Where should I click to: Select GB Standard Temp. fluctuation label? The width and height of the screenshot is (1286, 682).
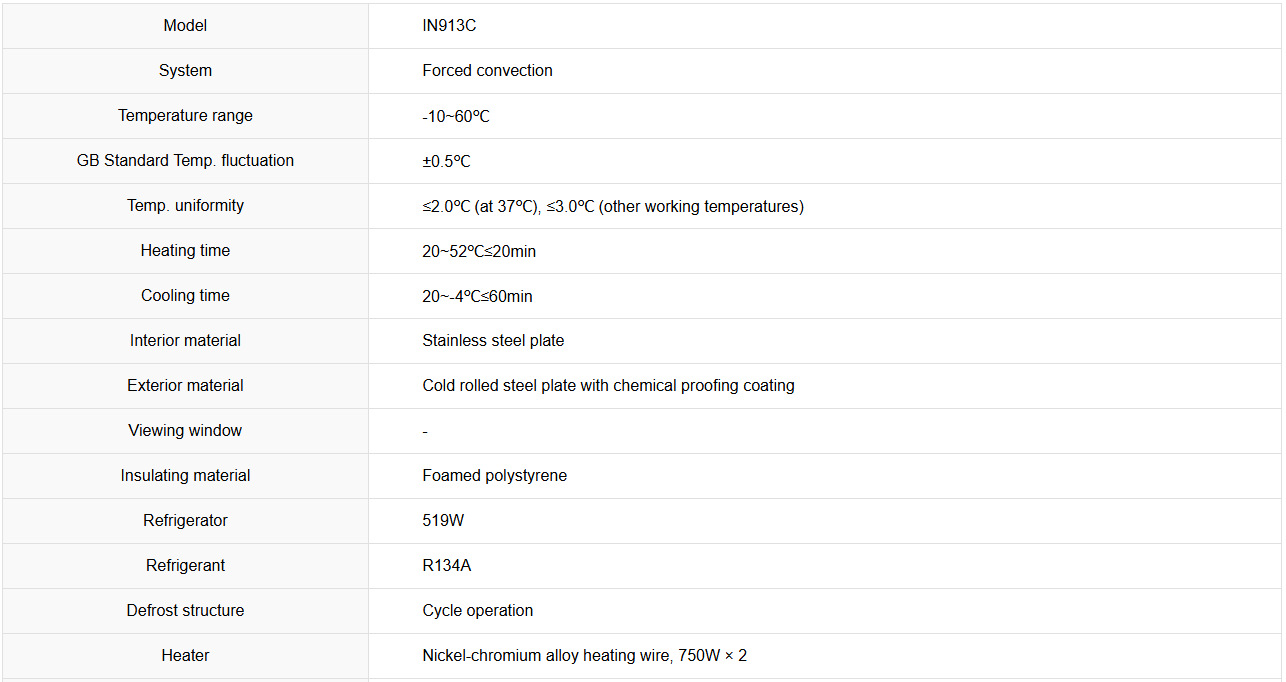[185, 161]
